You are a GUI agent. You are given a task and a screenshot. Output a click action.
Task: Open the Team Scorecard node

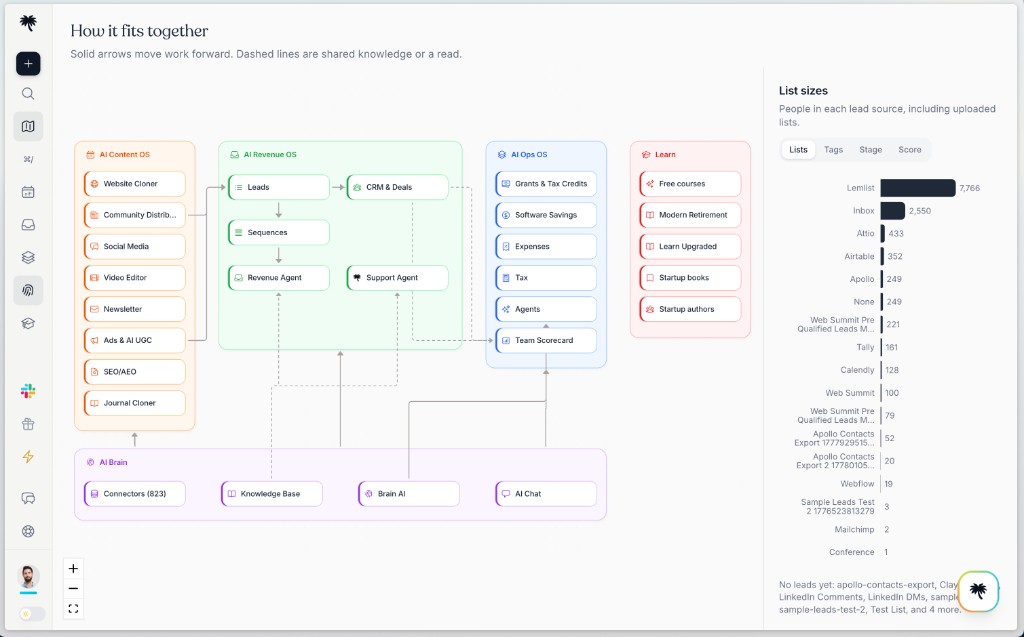pos(546,340)
